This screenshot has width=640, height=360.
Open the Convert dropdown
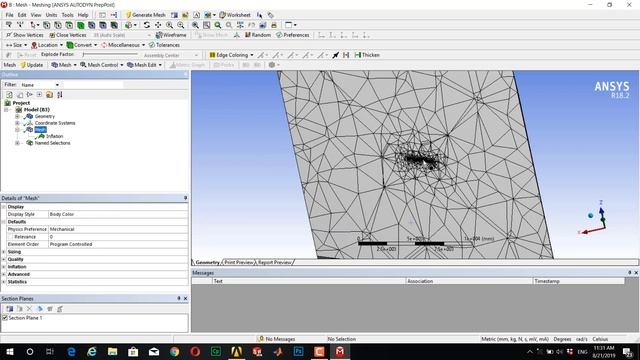pyautogui.click(x=82, y=45)
